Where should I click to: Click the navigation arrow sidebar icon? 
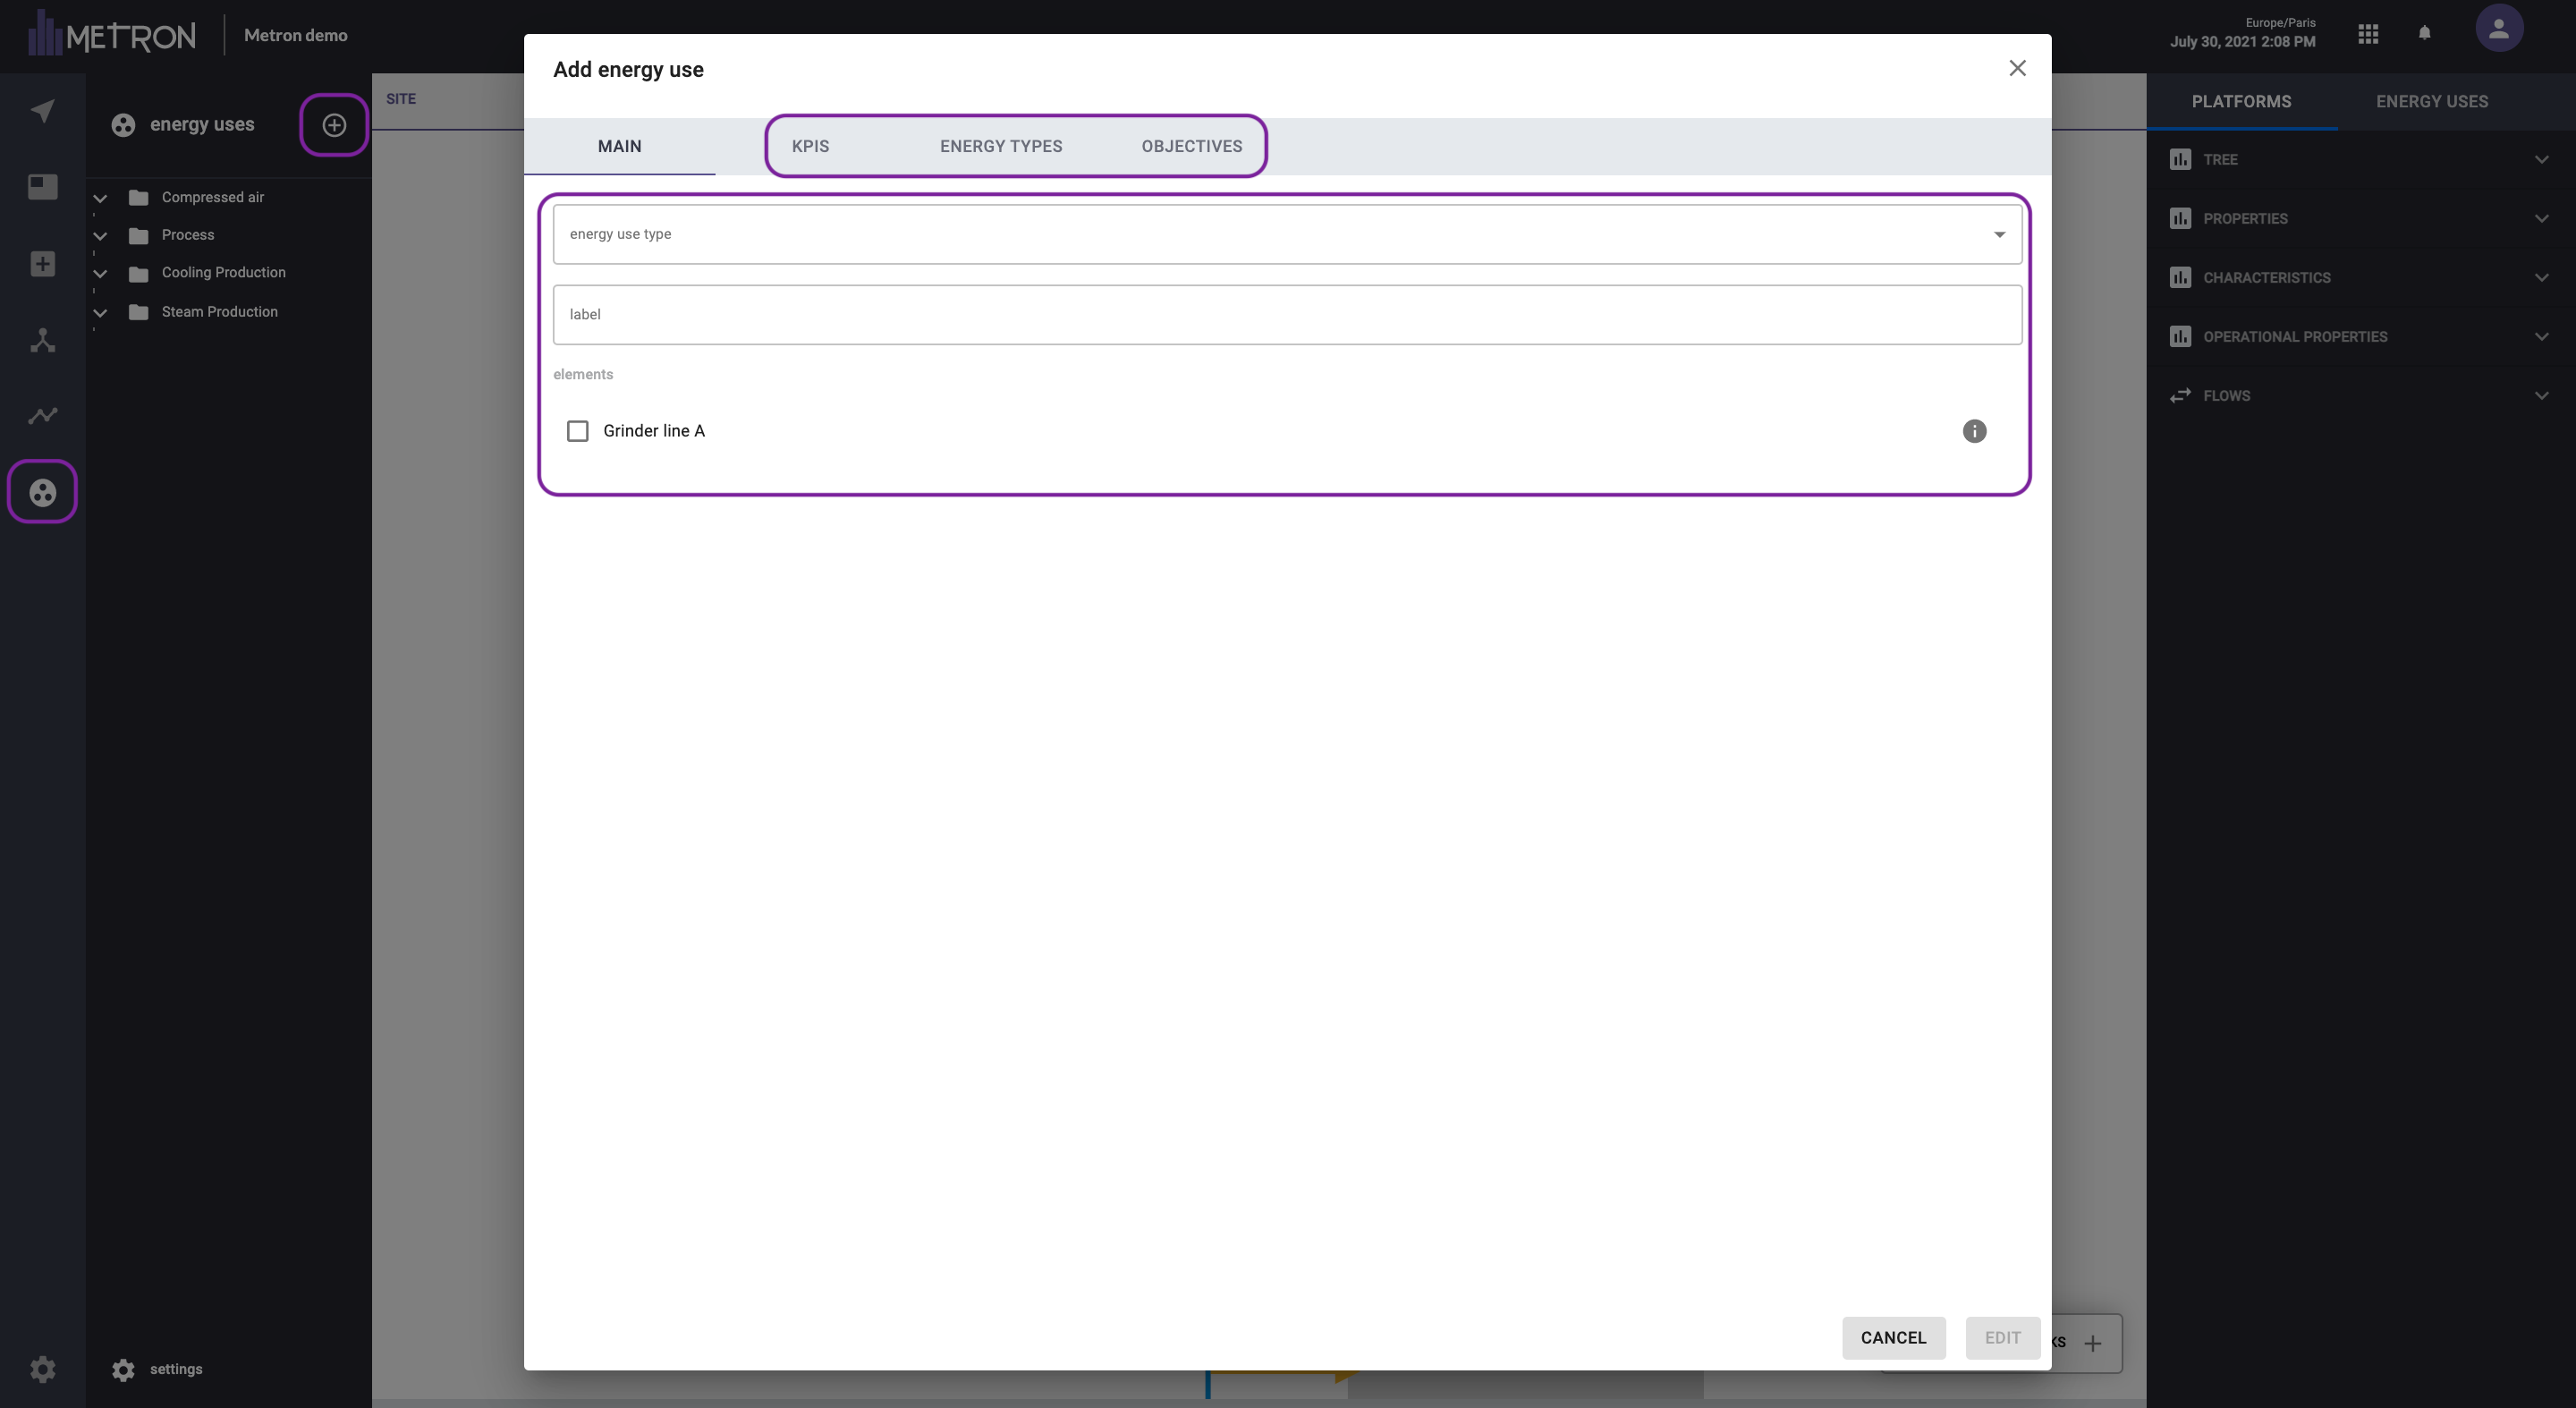click(x=42, y=111)
